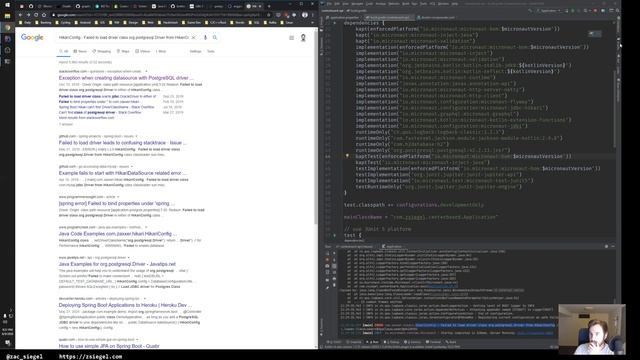Open the Google account avatar
The image size is (640, 360).
(x=303, y=38)
